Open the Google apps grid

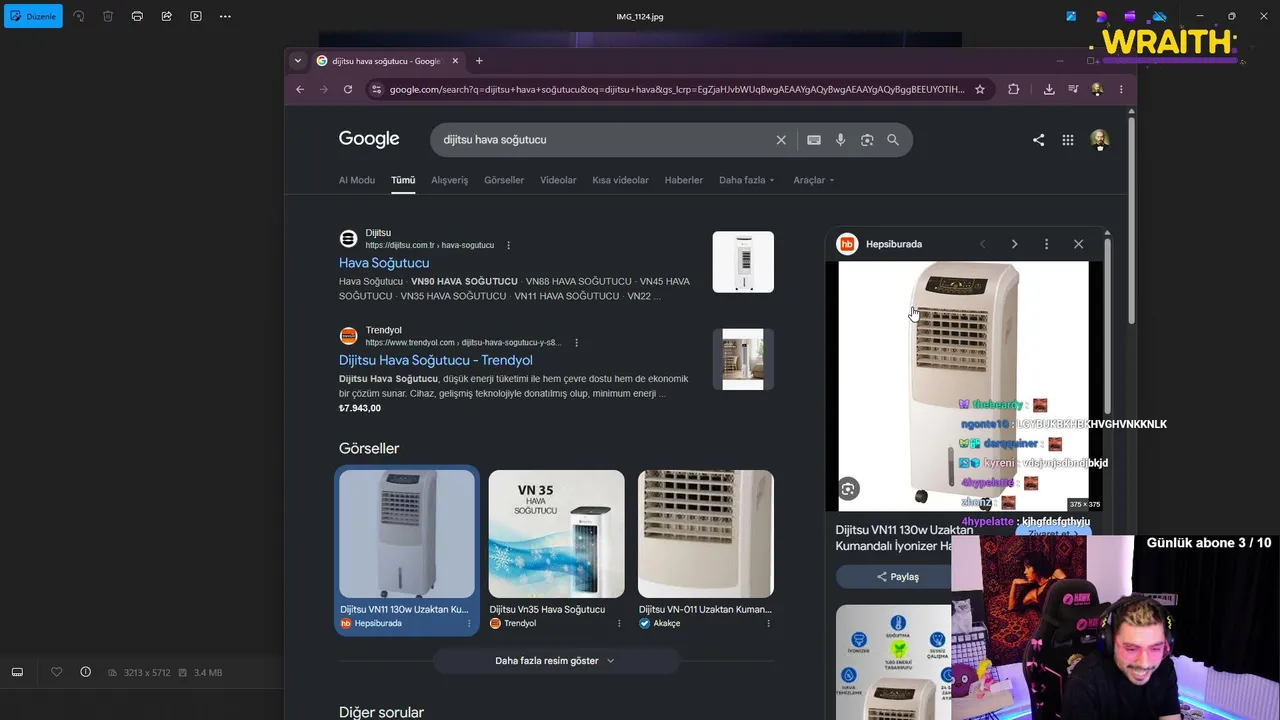pos(1068,140)
